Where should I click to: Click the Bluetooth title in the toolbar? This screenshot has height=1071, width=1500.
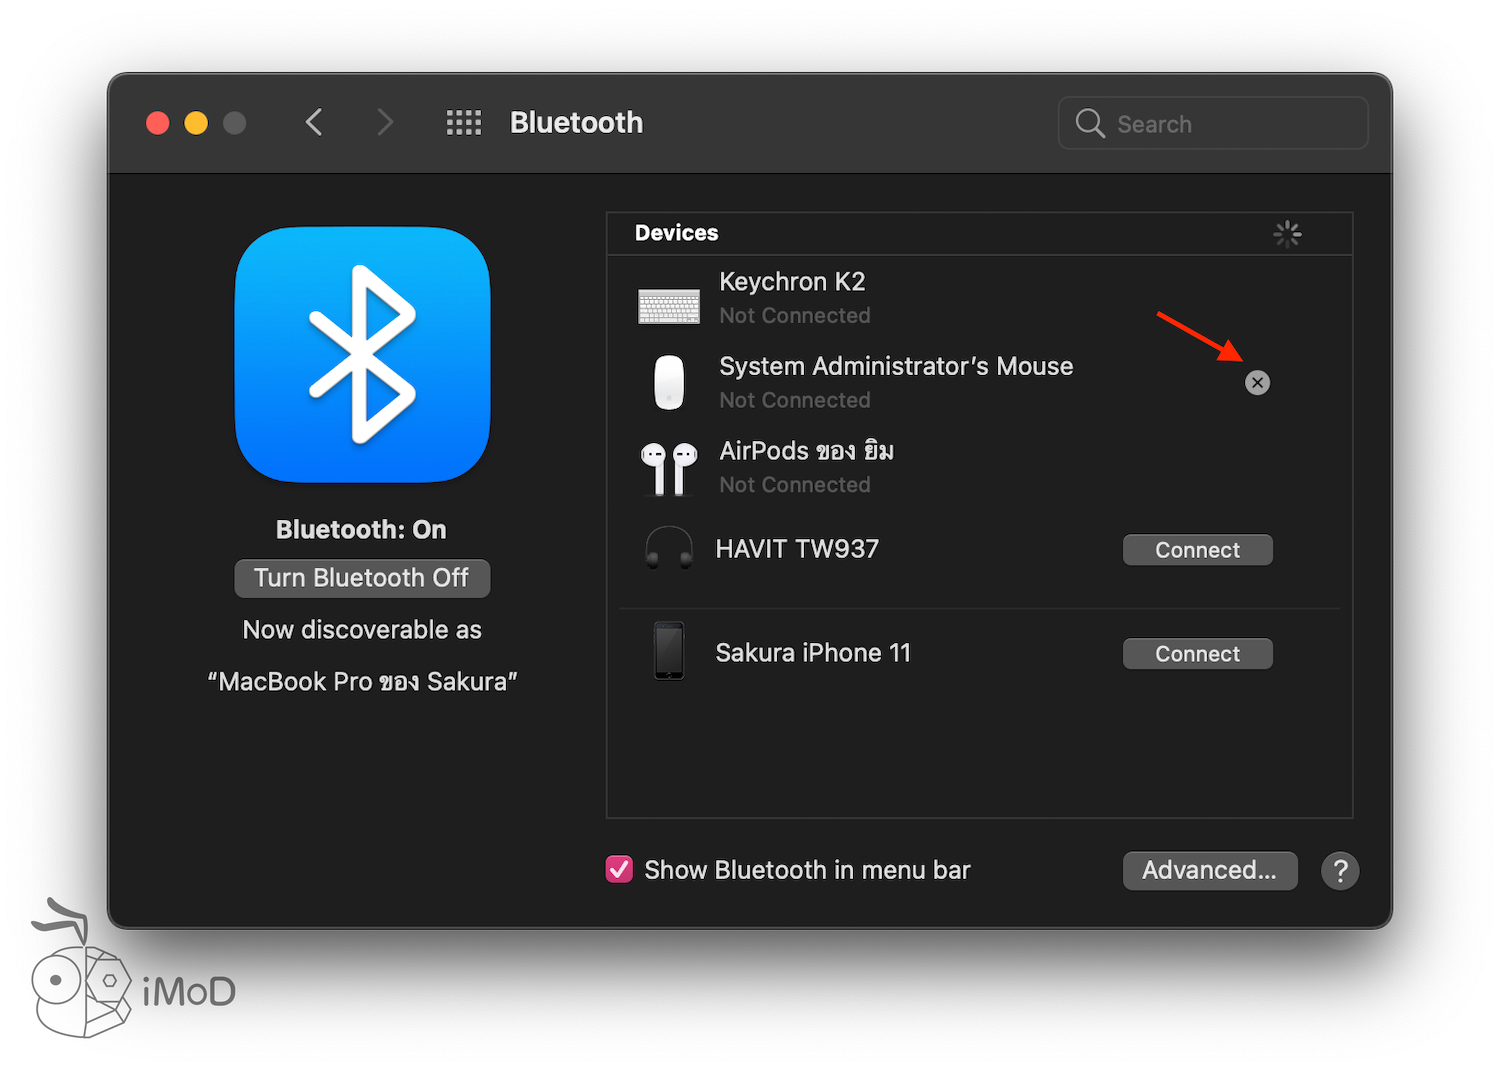click(576, 122)
